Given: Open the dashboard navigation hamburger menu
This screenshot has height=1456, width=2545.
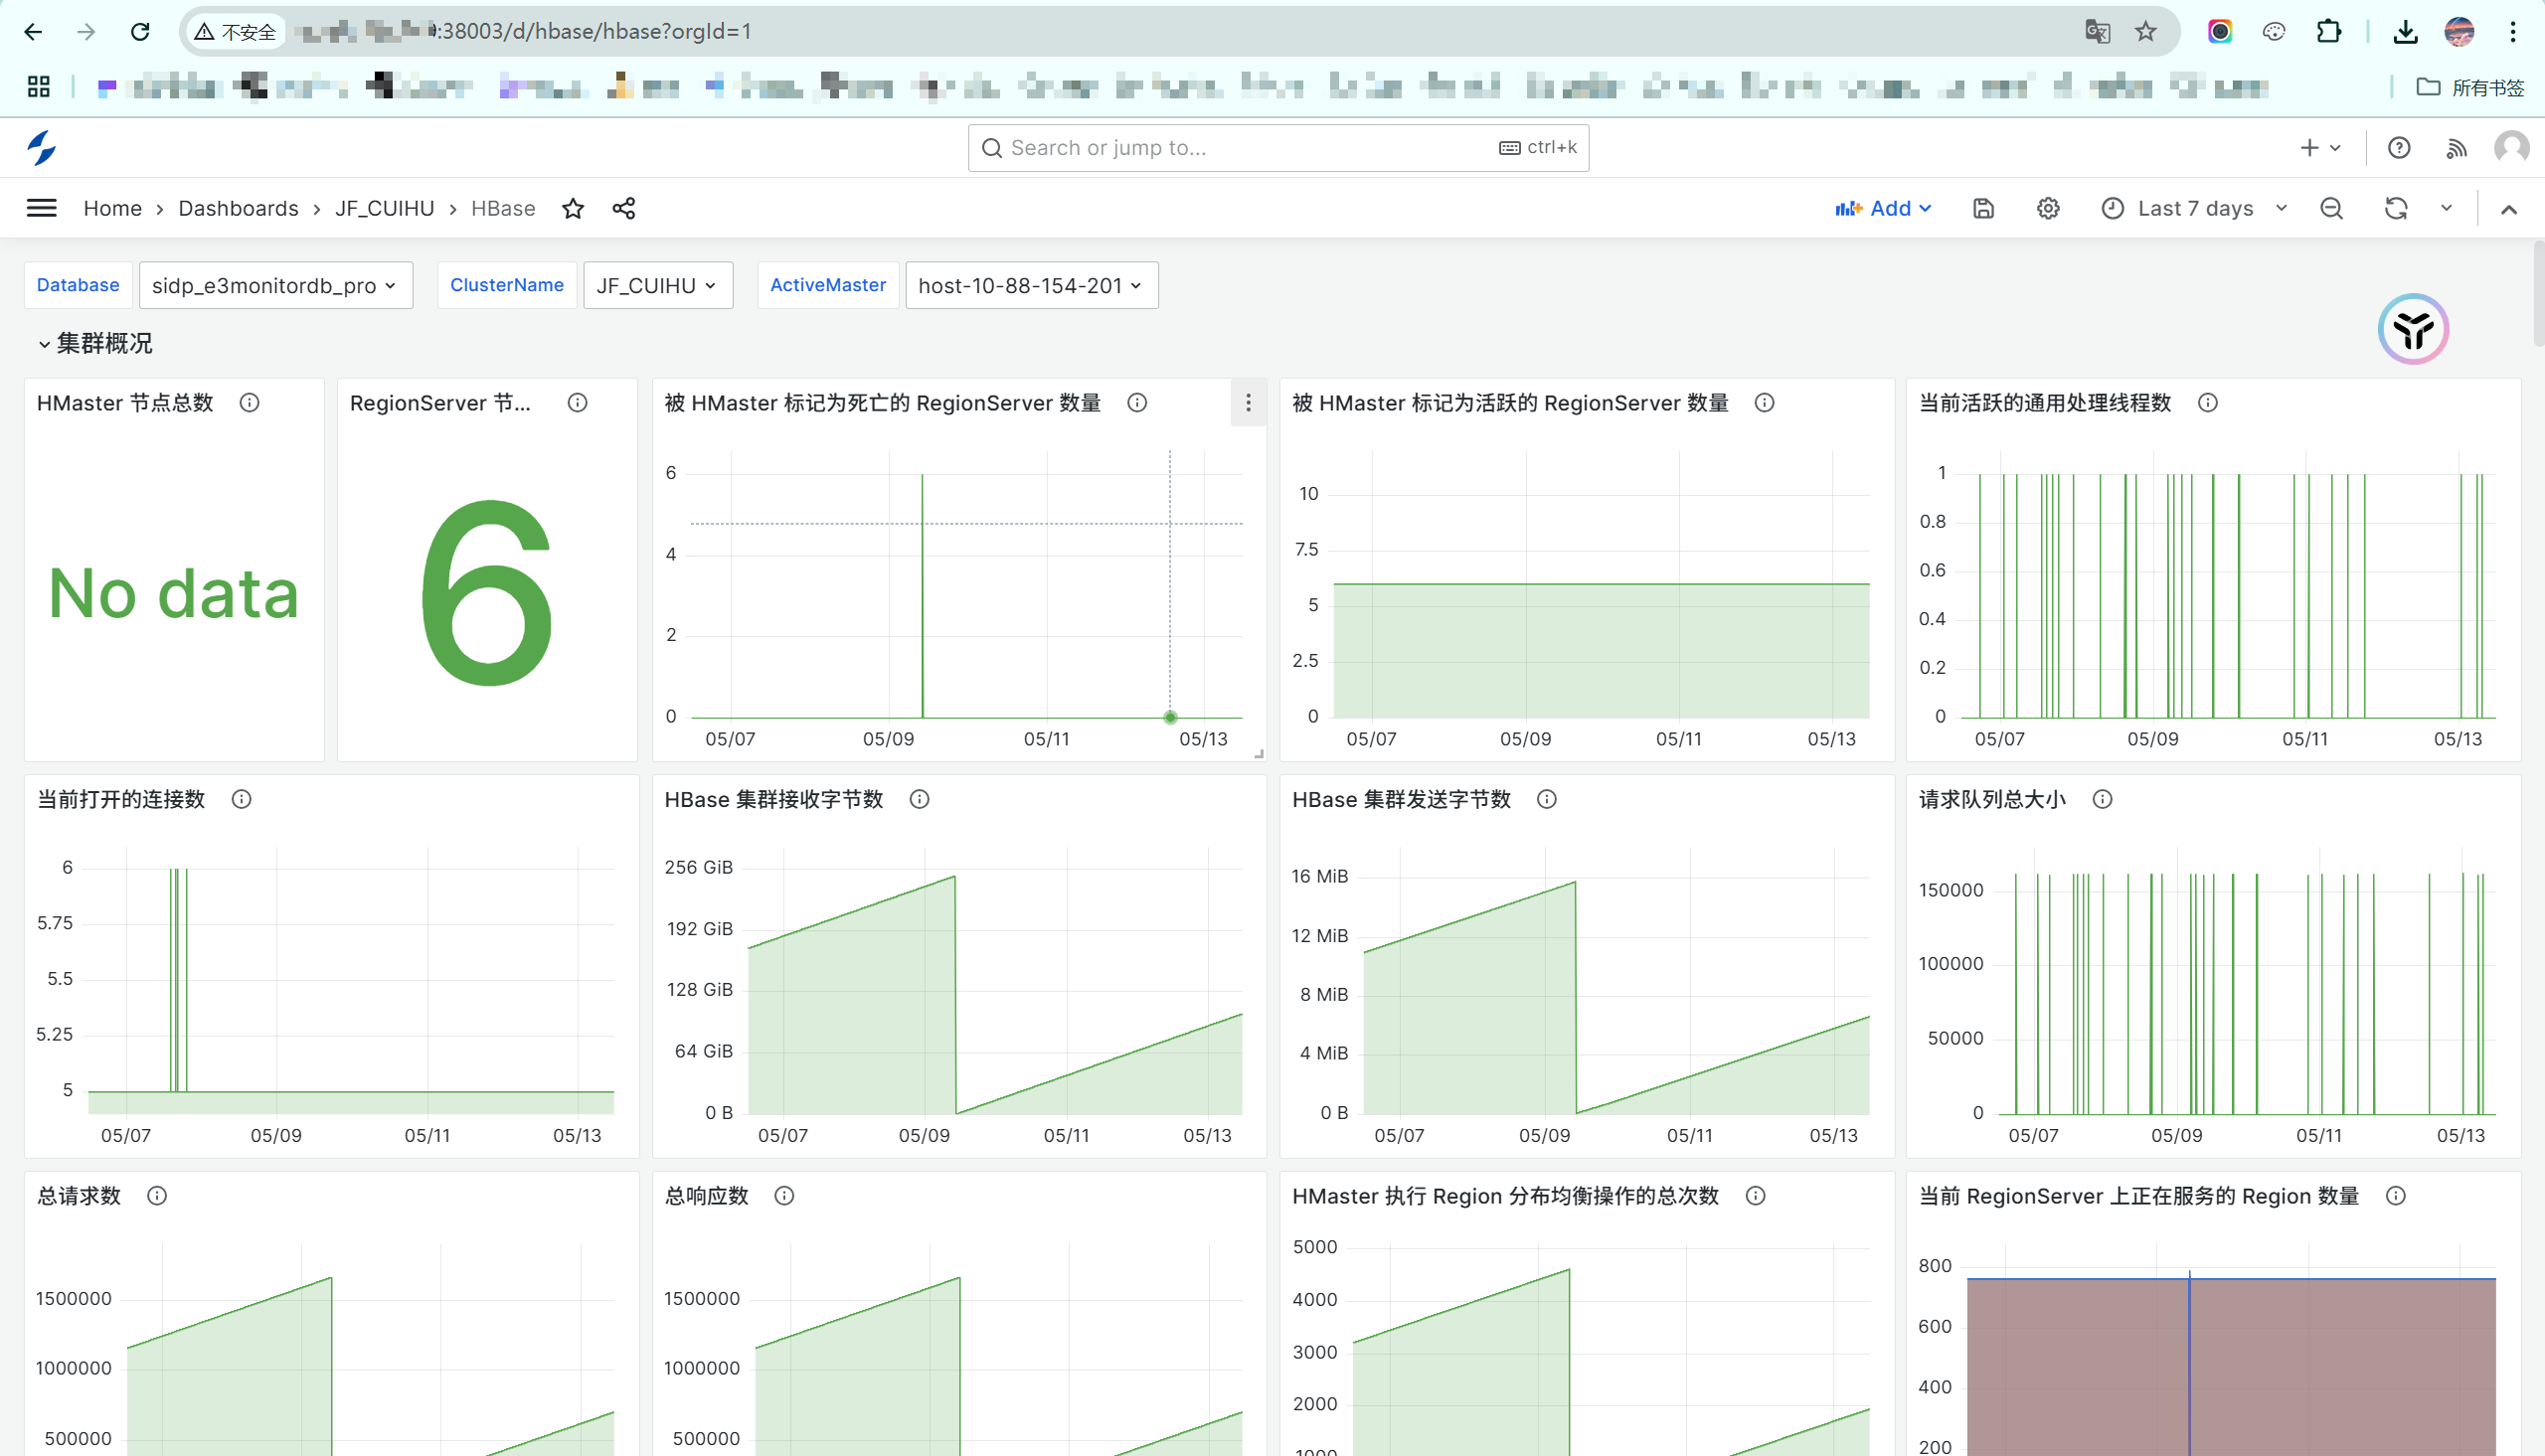Looking at the screenshot, I should tap(41, 207).
